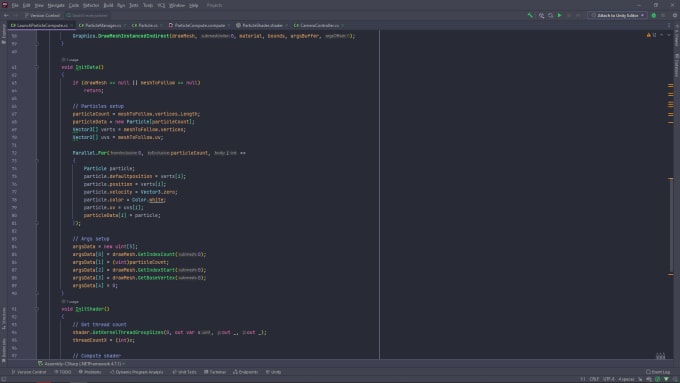The width and height of the screenshot is (680, 383).
Task: Click the Rider application logo icon
Action: 5,5
